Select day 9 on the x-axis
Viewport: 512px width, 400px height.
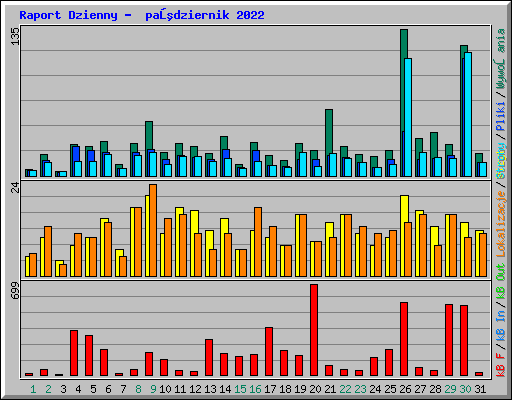click(x=153, y=389)
